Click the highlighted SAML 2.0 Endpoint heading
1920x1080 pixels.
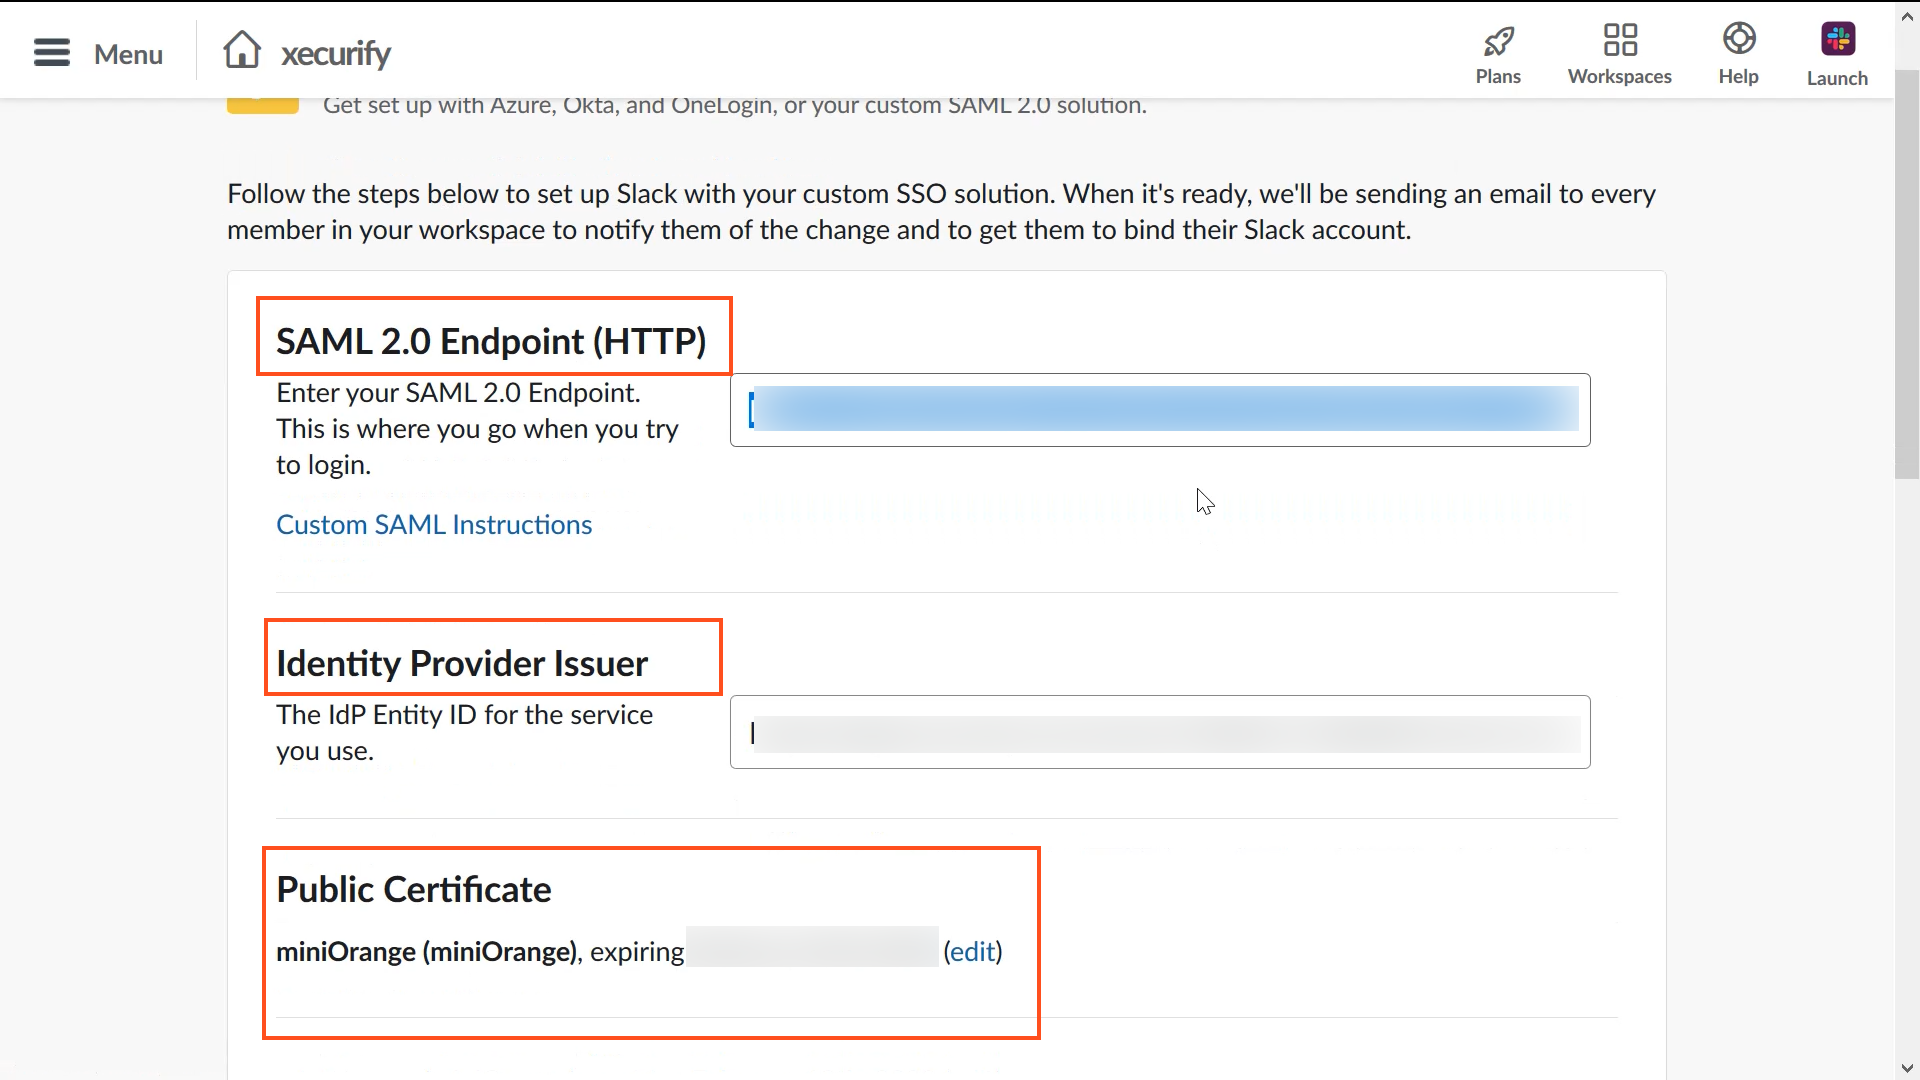point(492,340)
